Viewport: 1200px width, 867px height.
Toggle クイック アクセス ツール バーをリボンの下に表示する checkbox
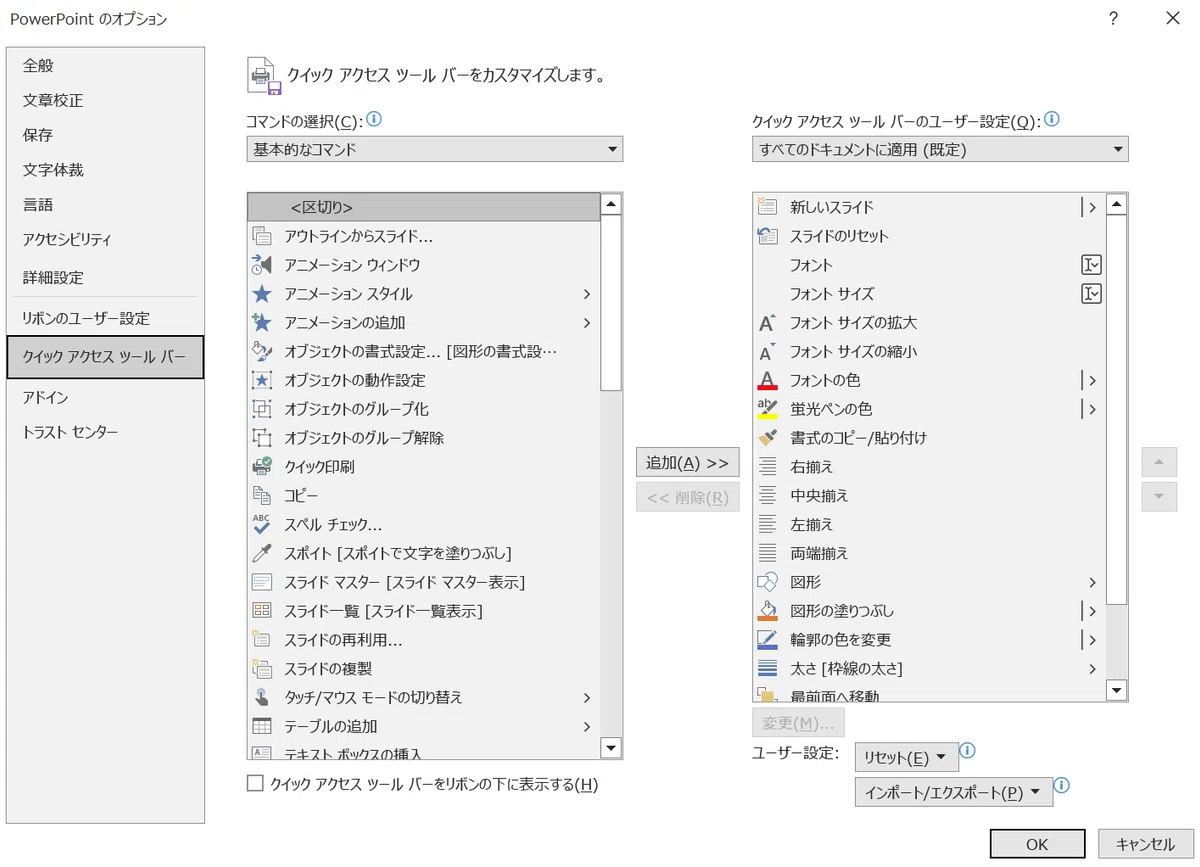pos(255,784)
